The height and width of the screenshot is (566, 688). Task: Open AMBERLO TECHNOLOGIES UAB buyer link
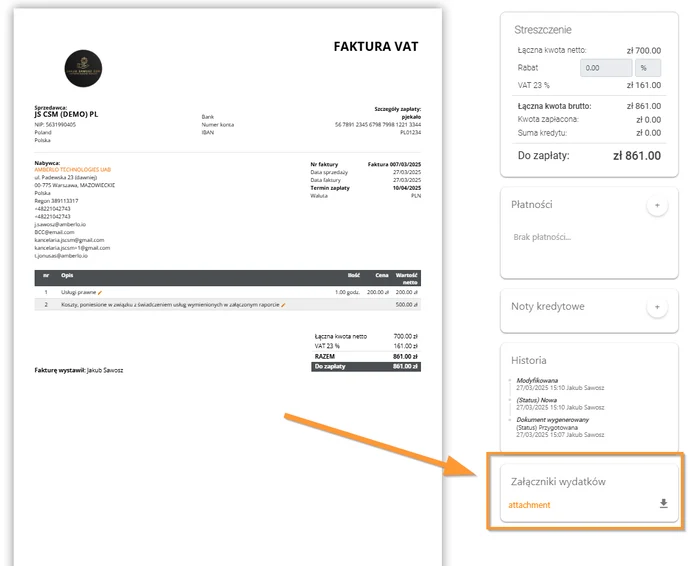(73, 169)
